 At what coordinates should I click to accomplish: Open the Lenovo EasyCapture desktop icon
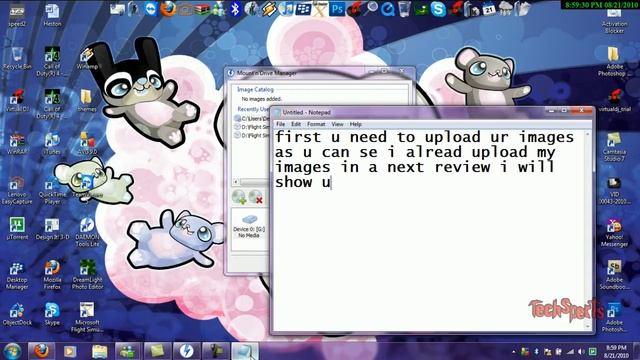tap(17, 190)
